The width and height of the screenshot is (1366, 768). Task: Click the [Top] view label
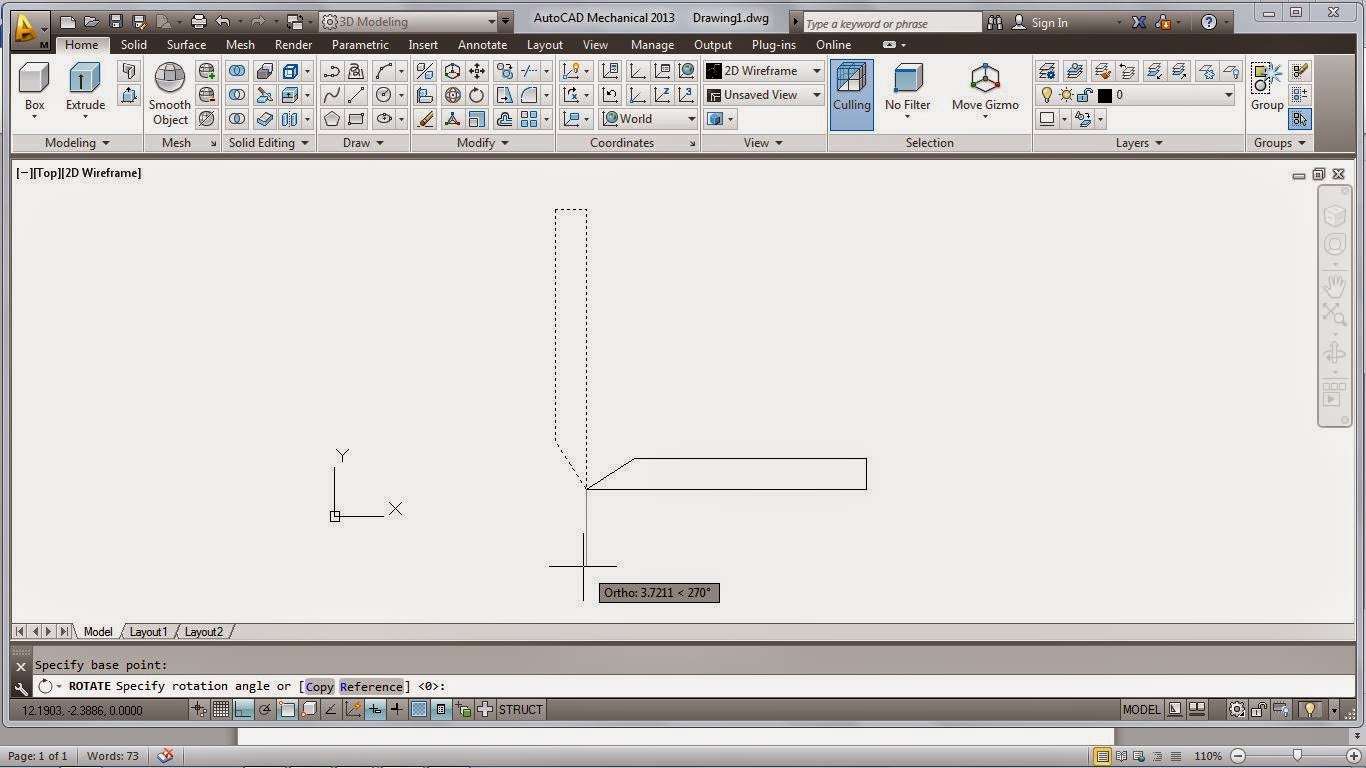click(45, 173)
